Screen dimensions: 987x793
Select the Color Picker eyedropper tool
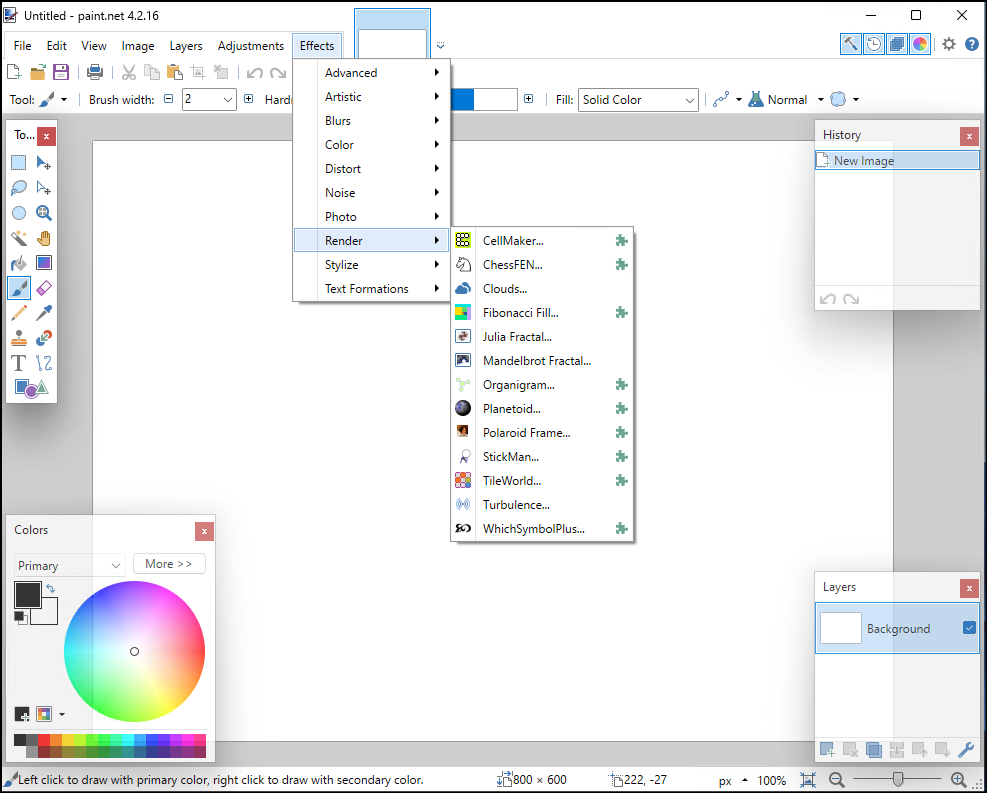[44, 313]
